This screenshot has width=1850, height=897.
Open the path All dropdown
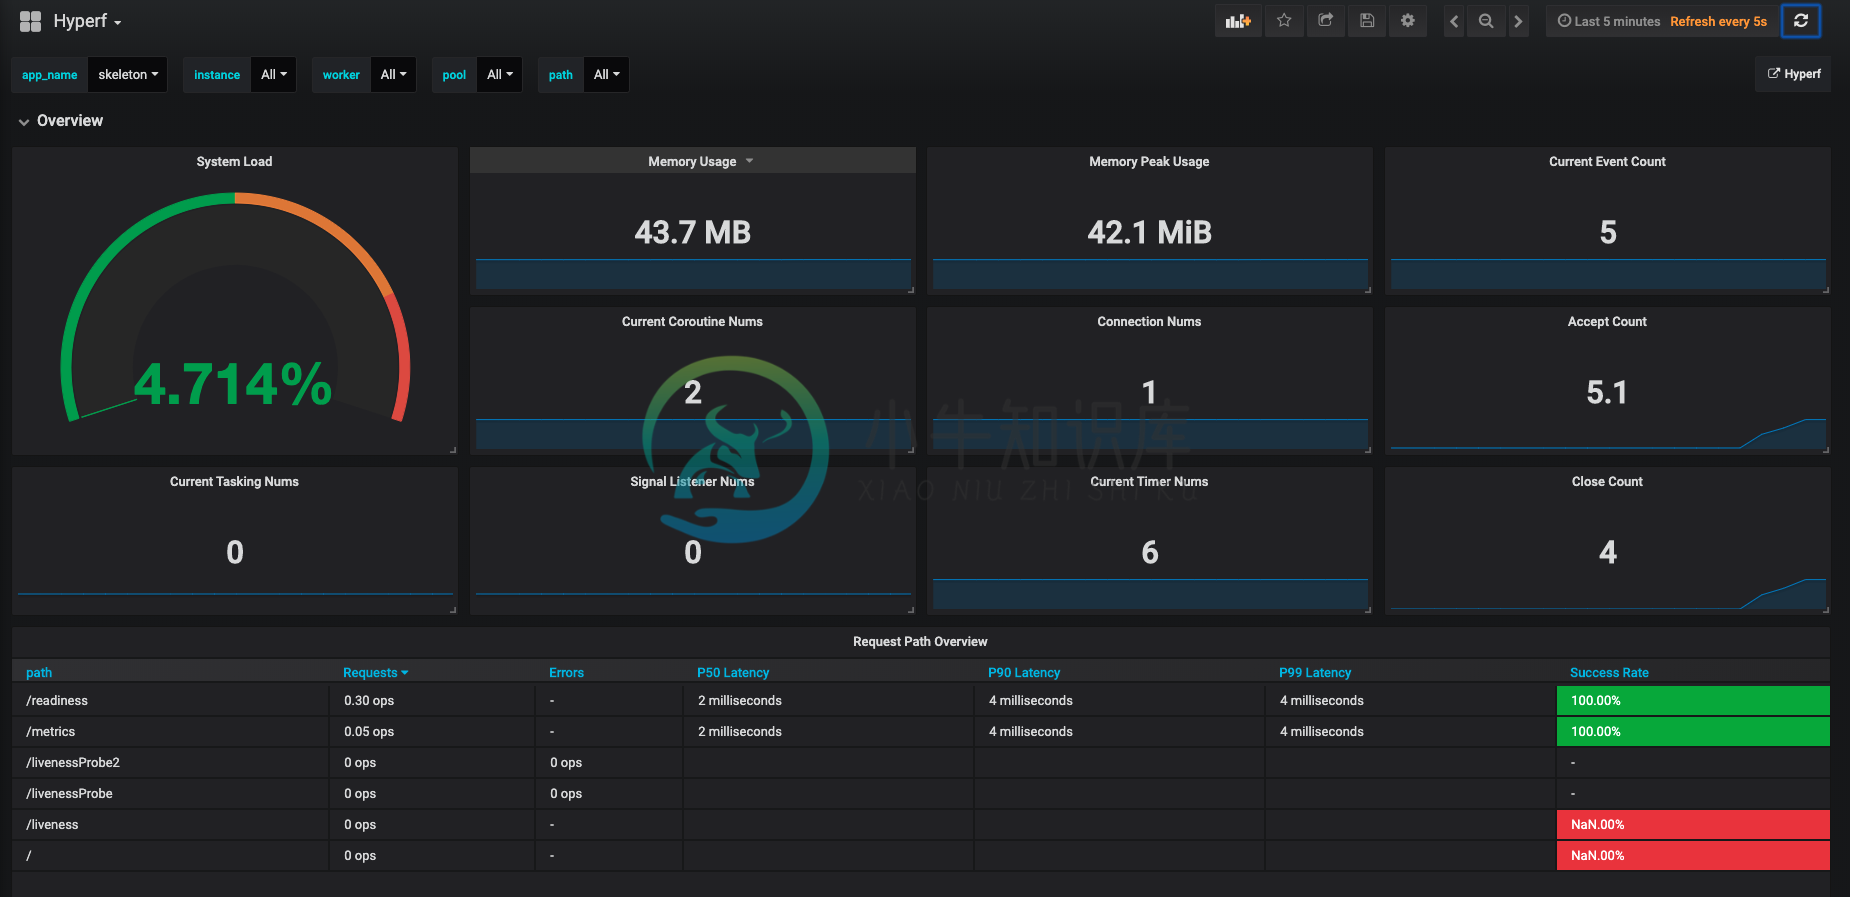click(606, 75)
